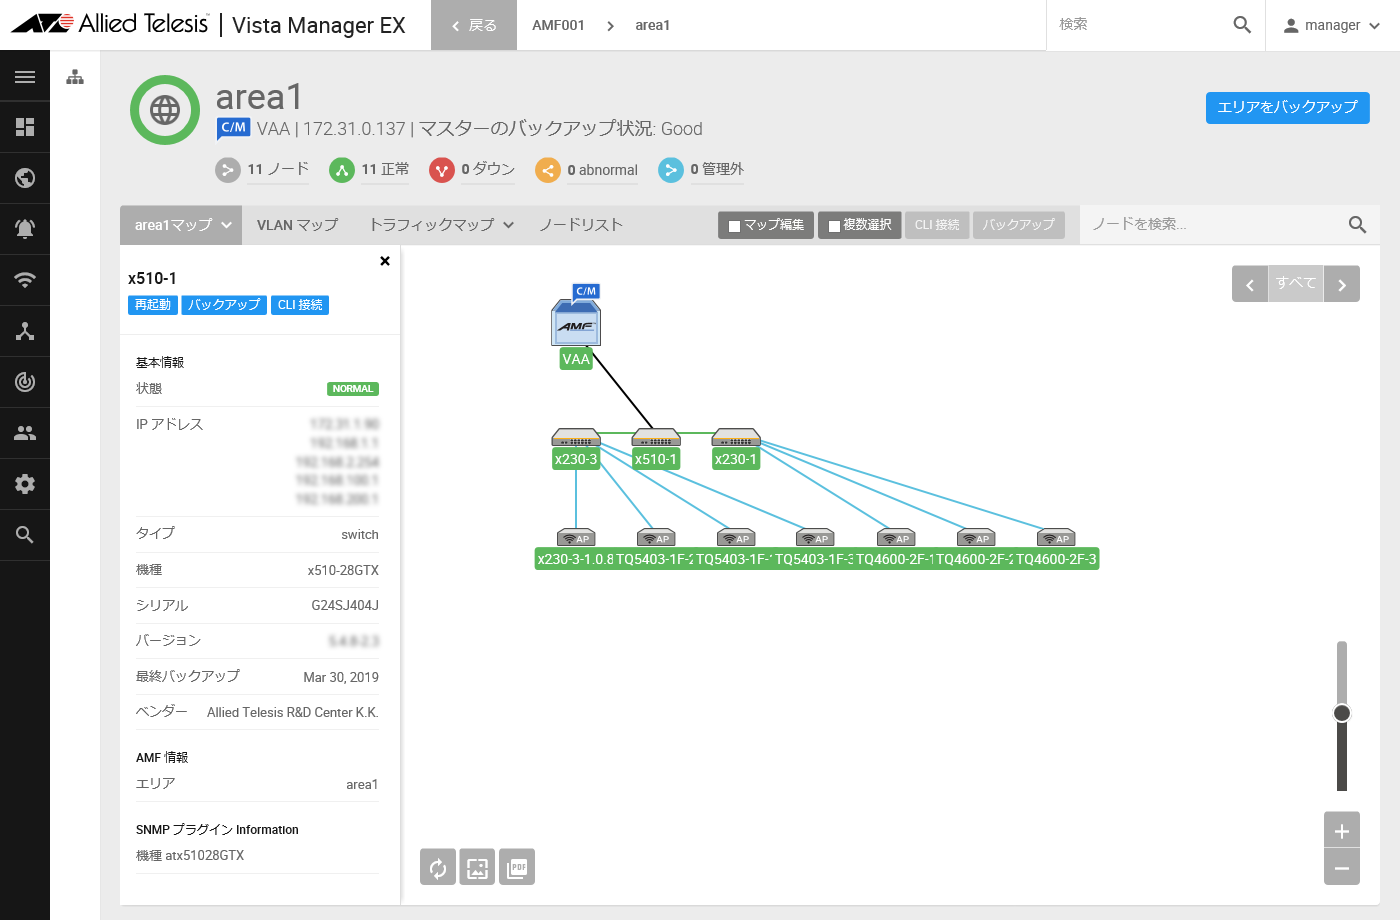Click the greyed バックアップ toolbar button
The width and height of the screenshot is (1400, 920).
pyautogui.click(x=1018, y=225)
